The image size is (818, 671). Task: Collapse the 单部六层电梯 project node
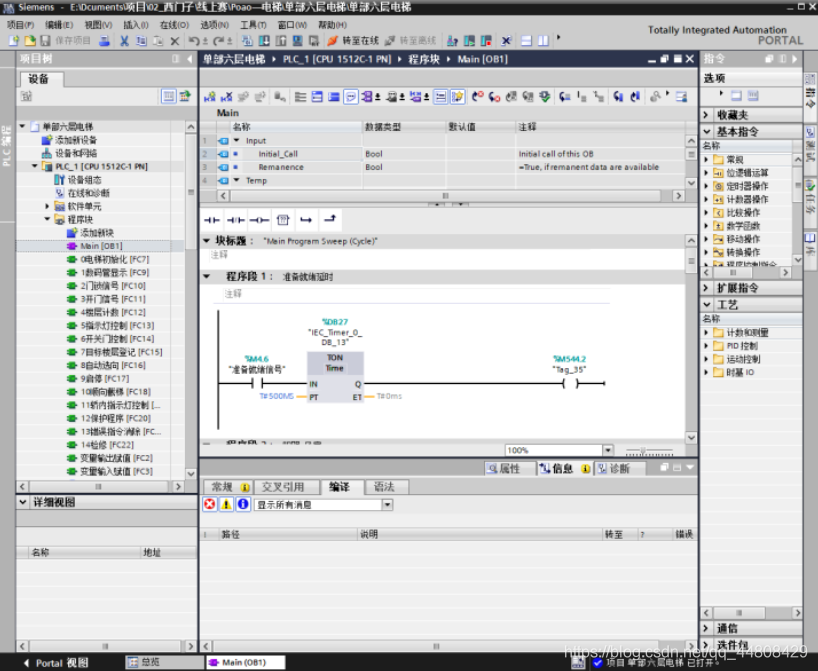tap(22, 126)
